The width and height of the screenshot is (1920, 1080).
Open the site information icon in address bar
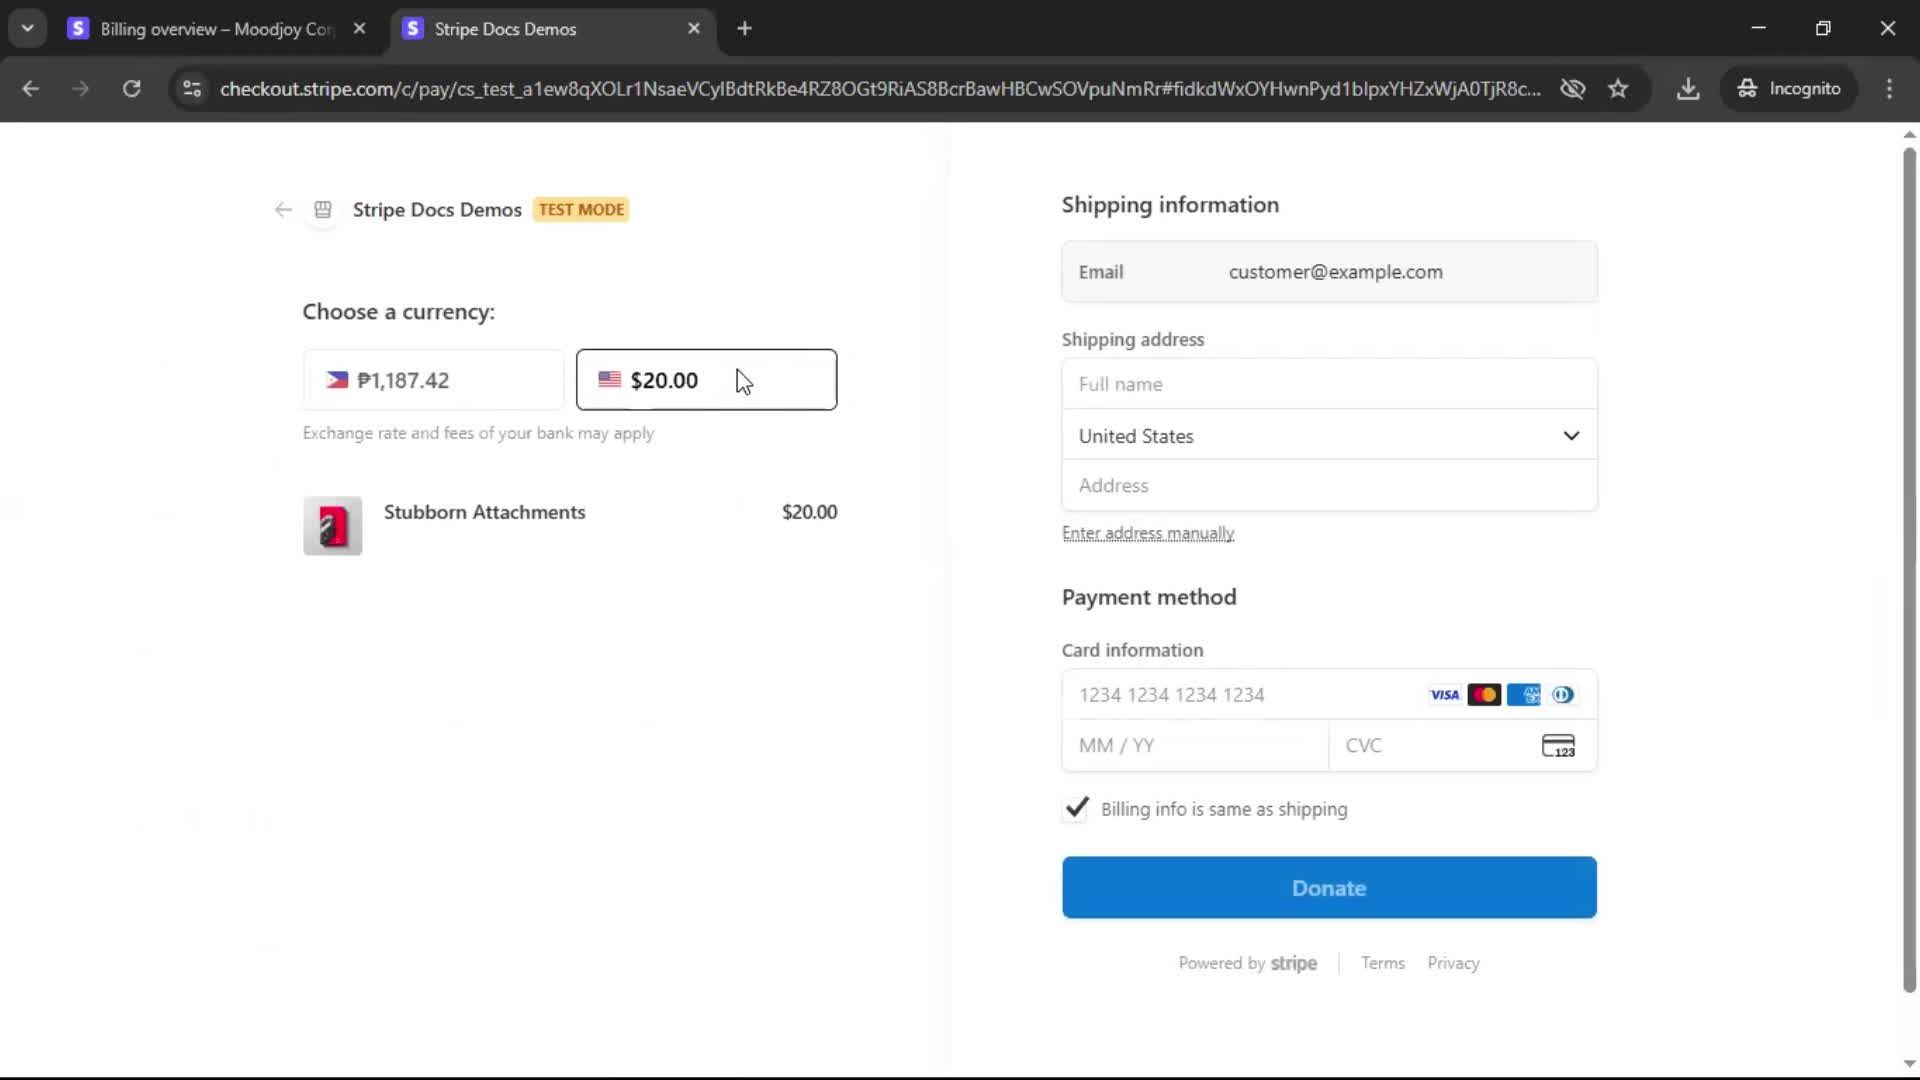(x=192, y=89)
